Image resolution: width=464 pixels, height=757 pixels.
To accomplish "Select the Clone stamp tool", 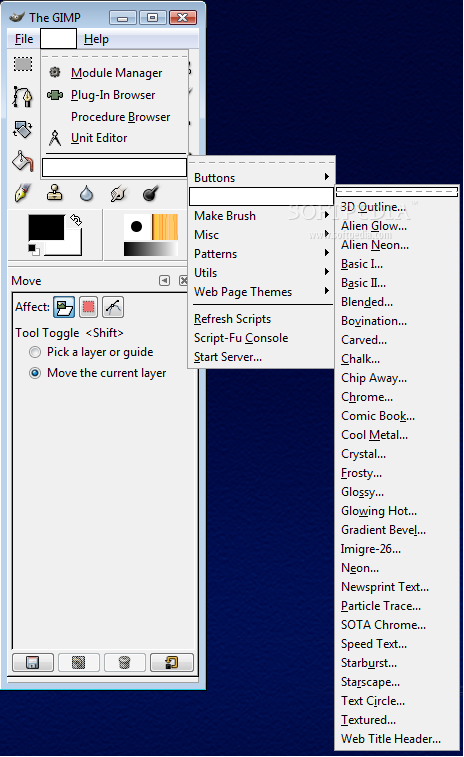I will pyautogui.click(x=55, y=193).
